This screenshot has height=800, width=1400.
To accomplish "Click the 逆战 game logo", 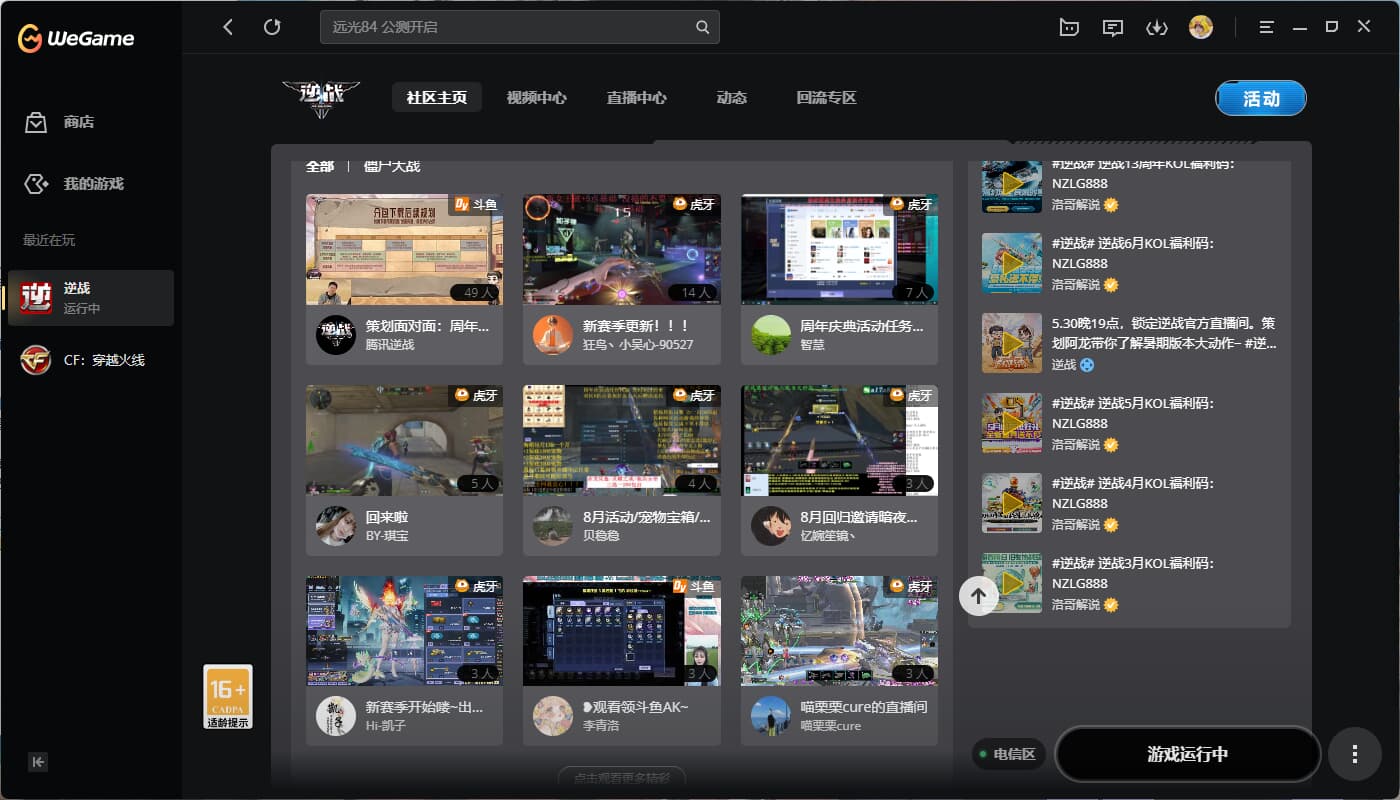I will point(320,98).
